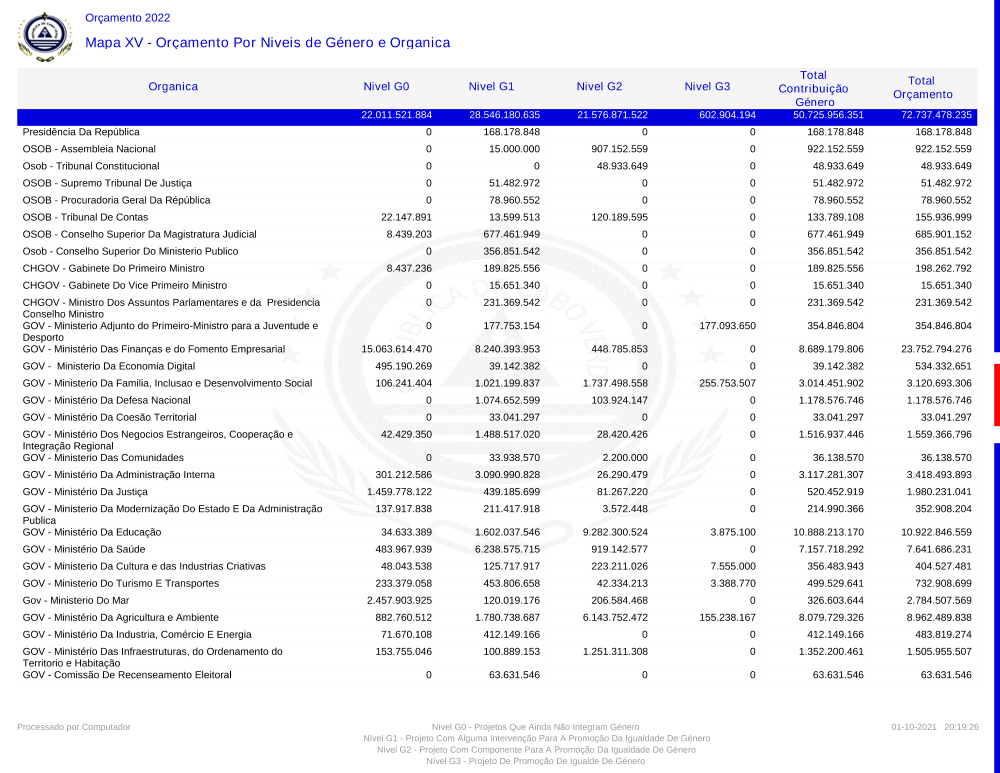Click the 'Processado por Computador' footer text
This screenshot has width=1000, height=773.
(74, 727)
